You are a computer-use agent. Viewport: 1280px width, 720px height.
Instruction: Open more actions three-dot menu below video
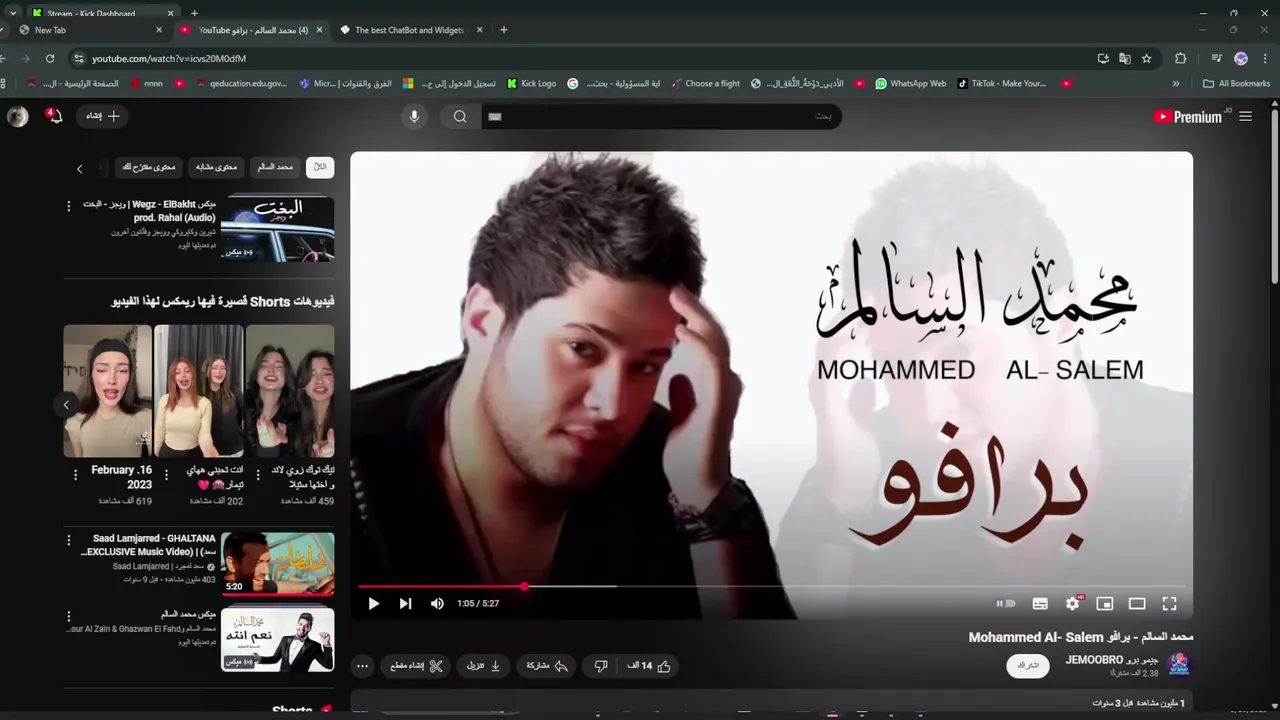pyautogui.click(x=363, y=666)
